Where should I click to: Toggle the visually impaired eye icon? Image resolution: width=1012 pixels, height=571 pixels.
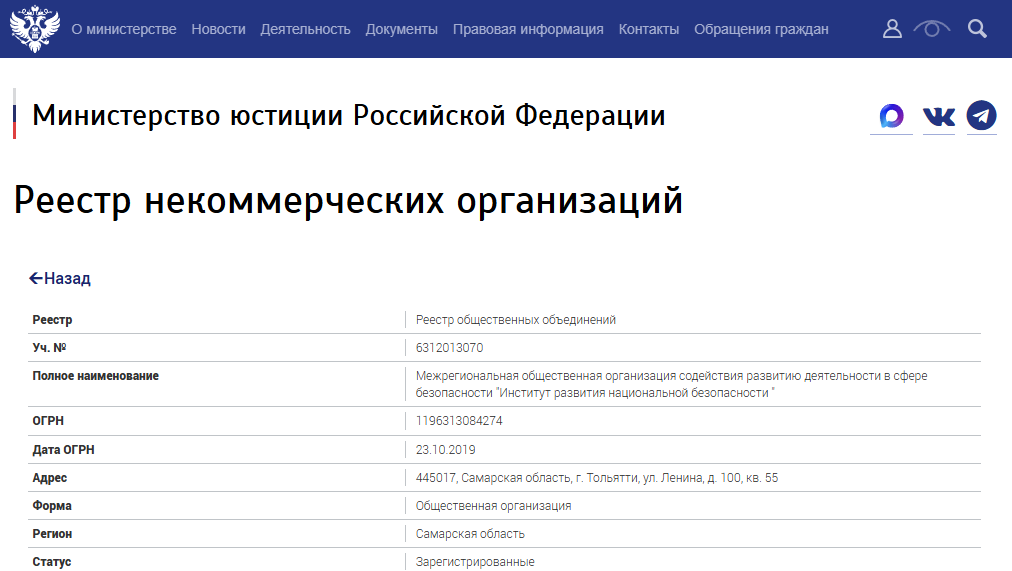pyautogui.click(x=931, y=29)
